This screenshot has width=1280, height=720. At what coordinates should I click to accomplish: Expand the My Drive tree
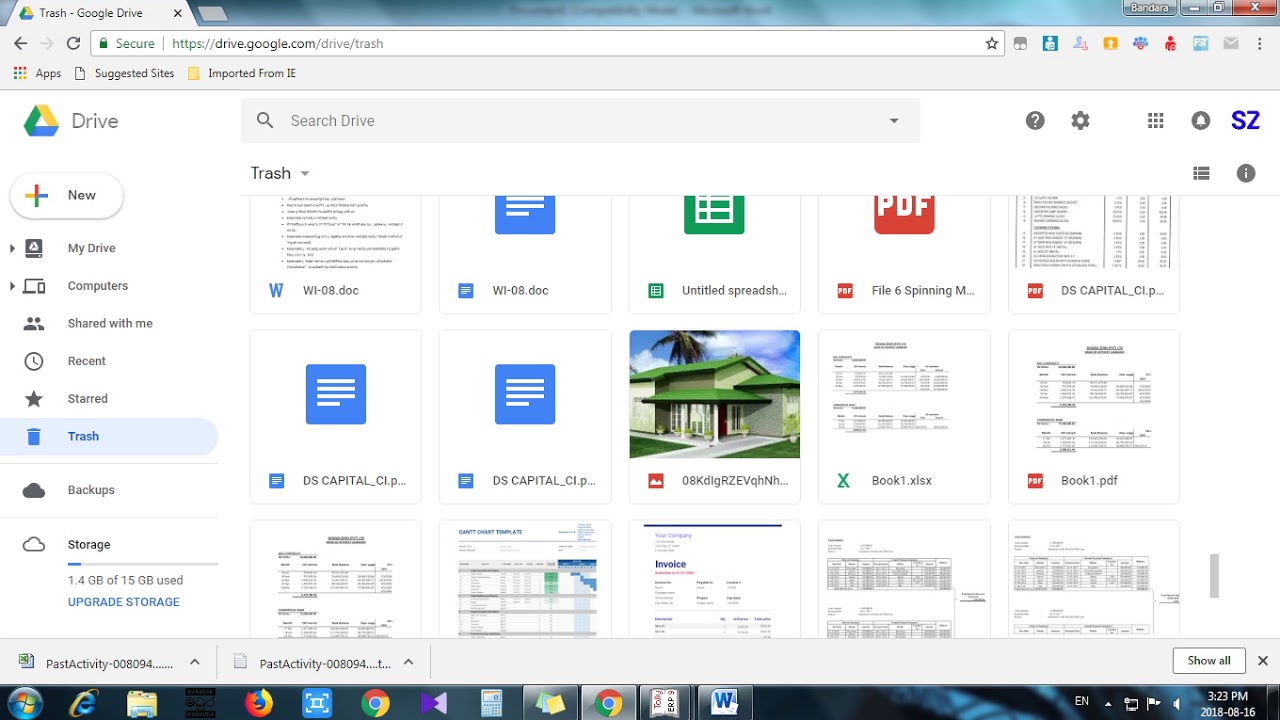(x=12, y=248)
